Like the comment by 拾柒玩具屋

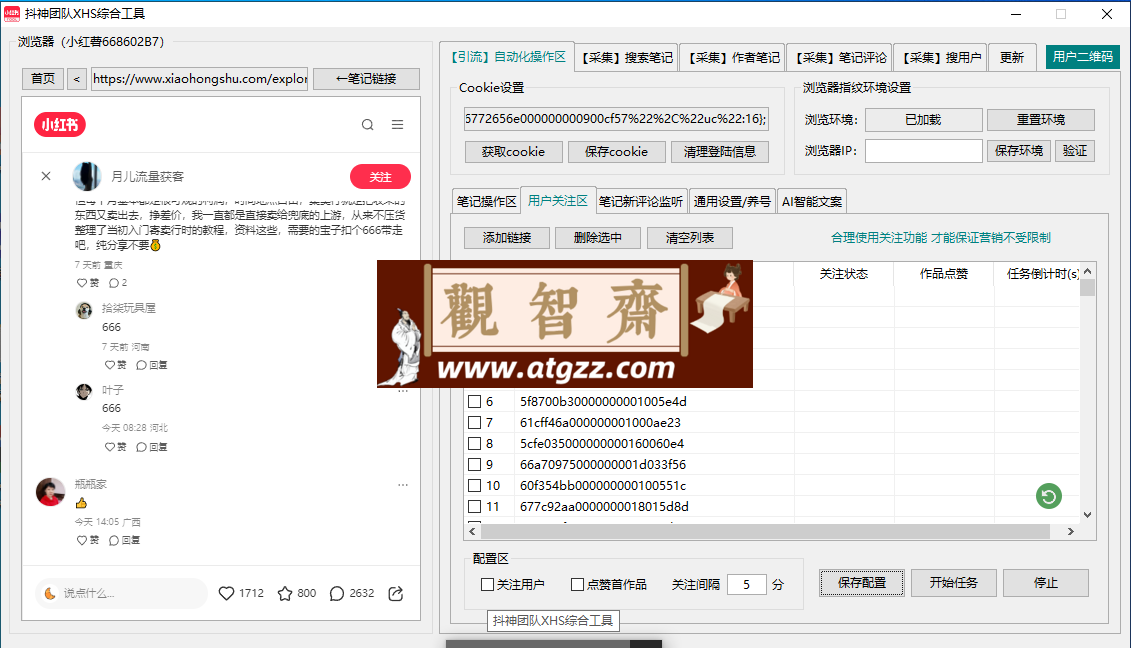point(115,365)
